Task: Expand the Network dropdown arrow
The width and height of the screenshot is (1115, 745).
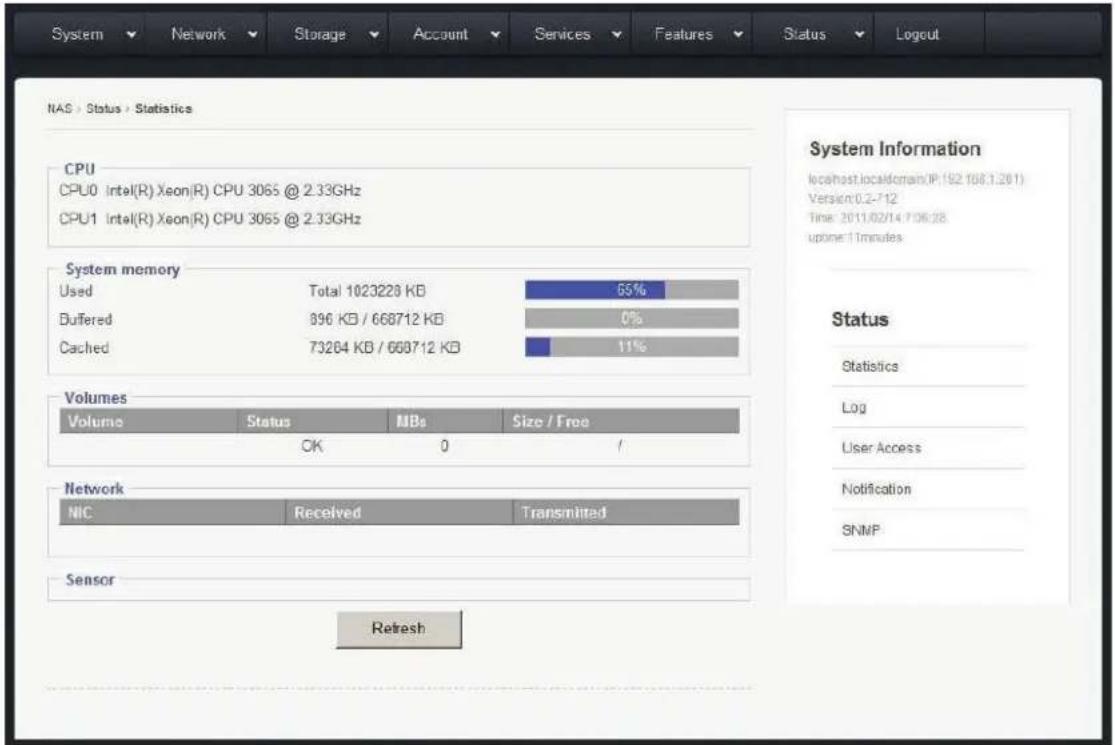Action: (x=252, y=34)
